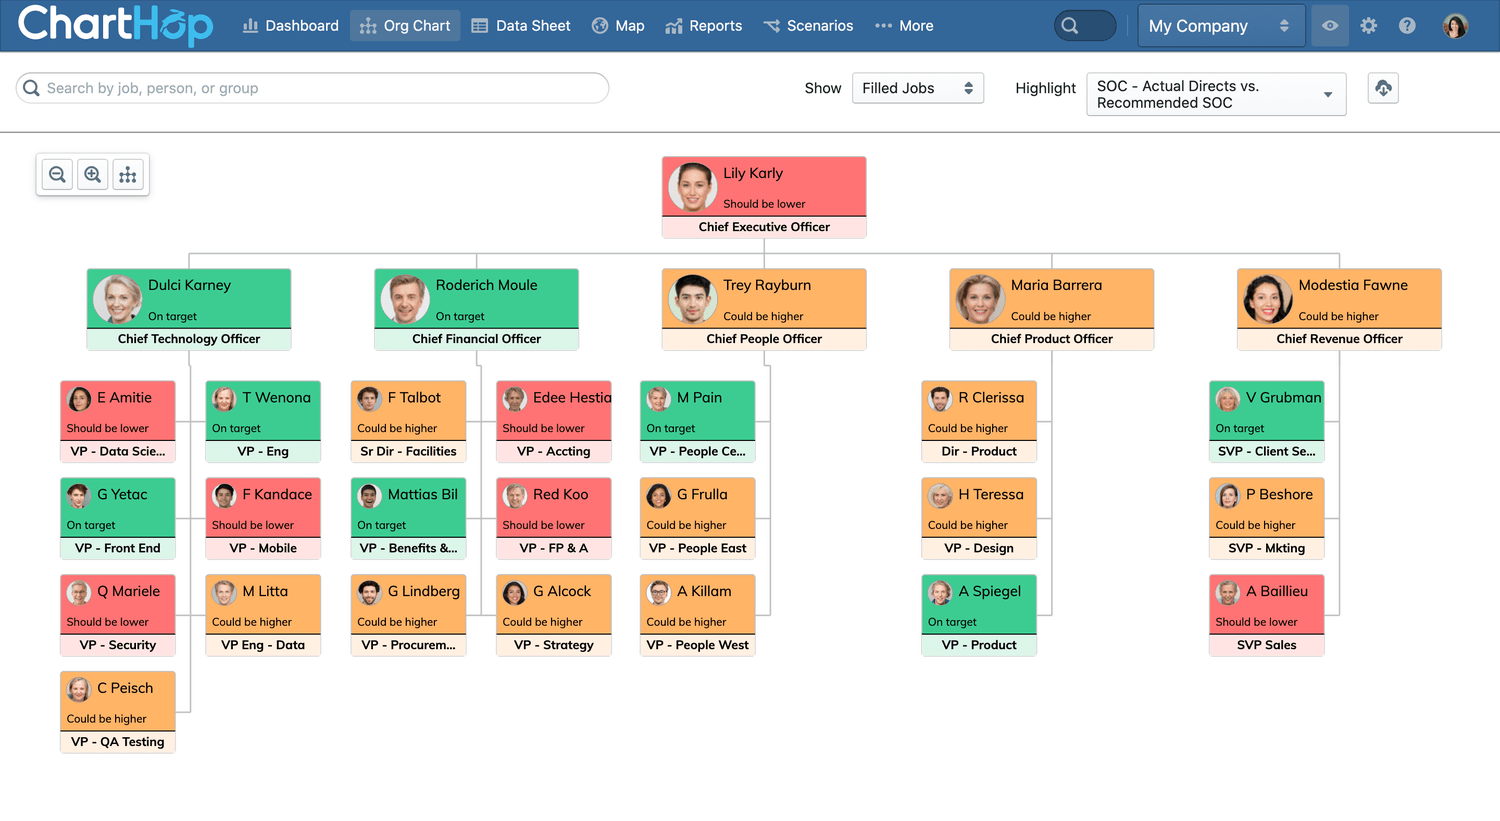Click the org hierarchy reset view icon
This screenshot has width=1500, height=821.
[128, 174]
